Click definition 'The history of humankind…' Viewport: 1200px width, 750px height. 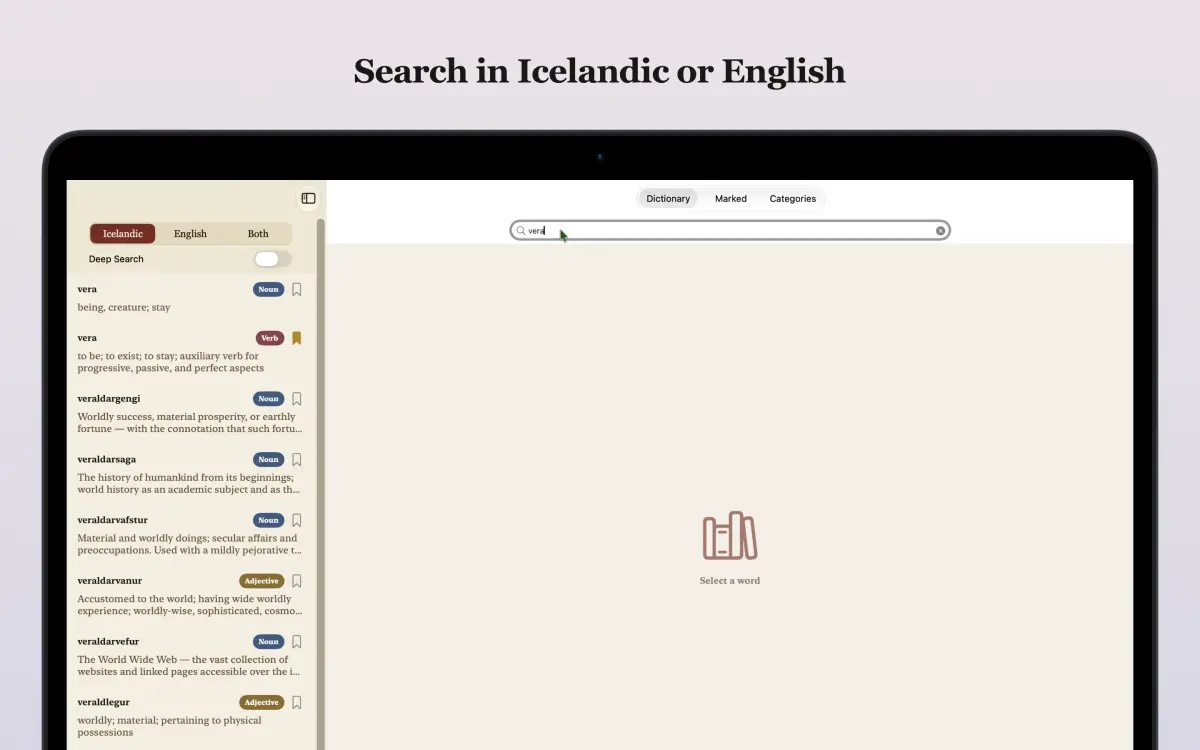pos(190,484)
